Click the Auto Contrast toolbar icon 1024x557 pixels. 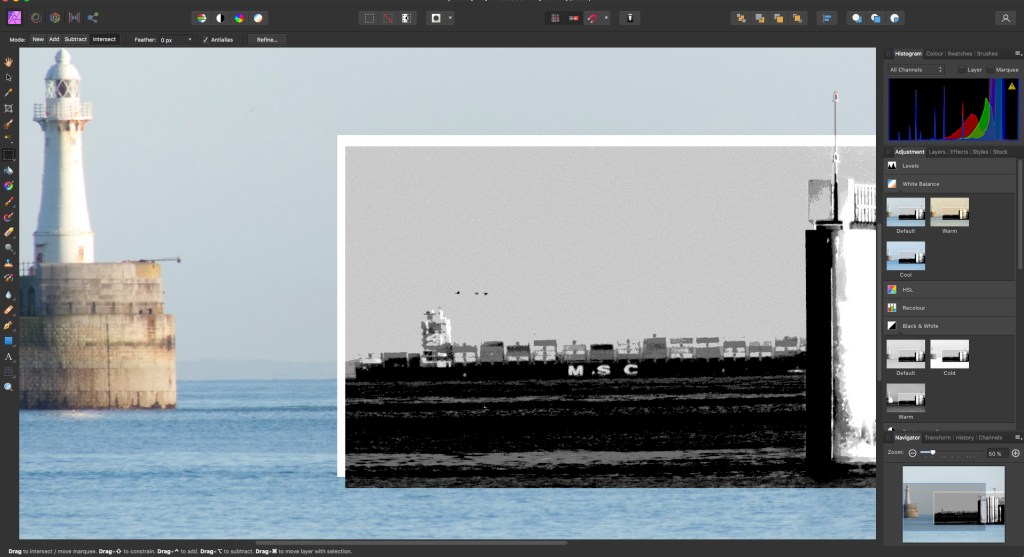tap(220, 18)
